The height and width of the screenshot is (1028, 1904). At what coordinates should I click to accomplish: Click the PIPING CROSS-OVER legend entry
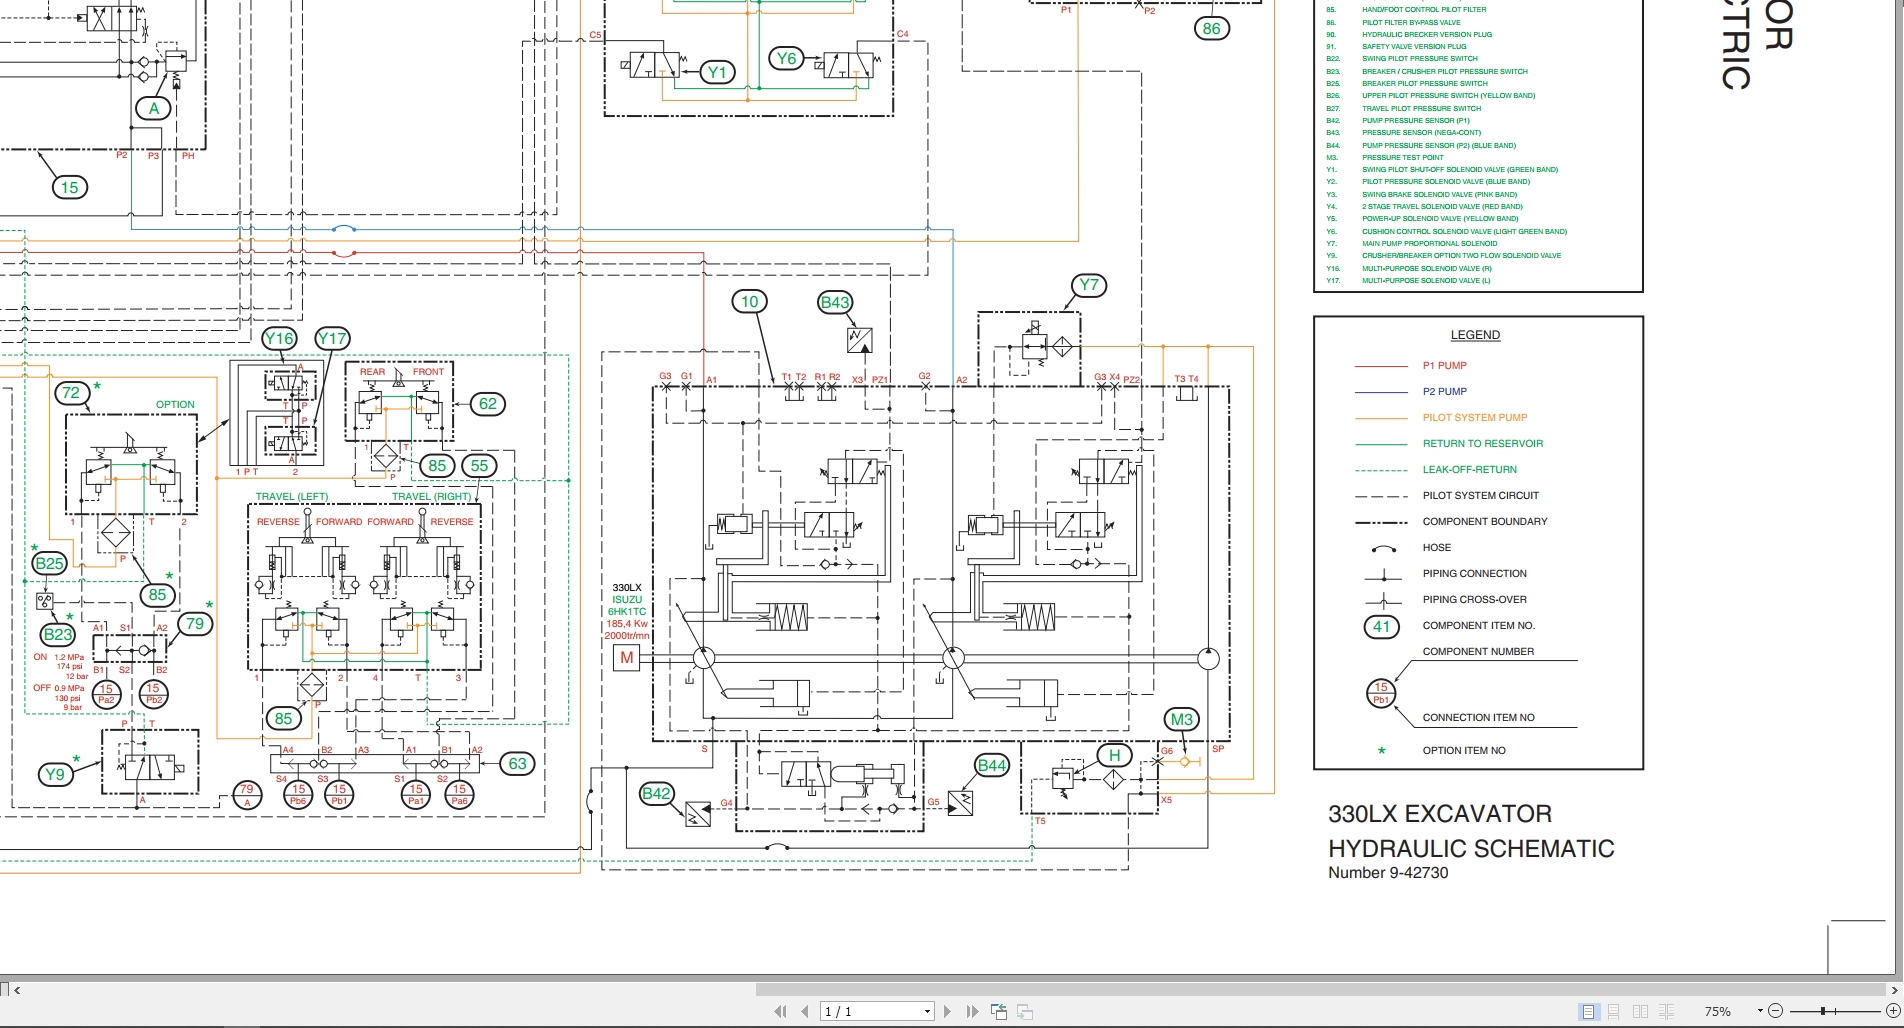pos(1475,600)
